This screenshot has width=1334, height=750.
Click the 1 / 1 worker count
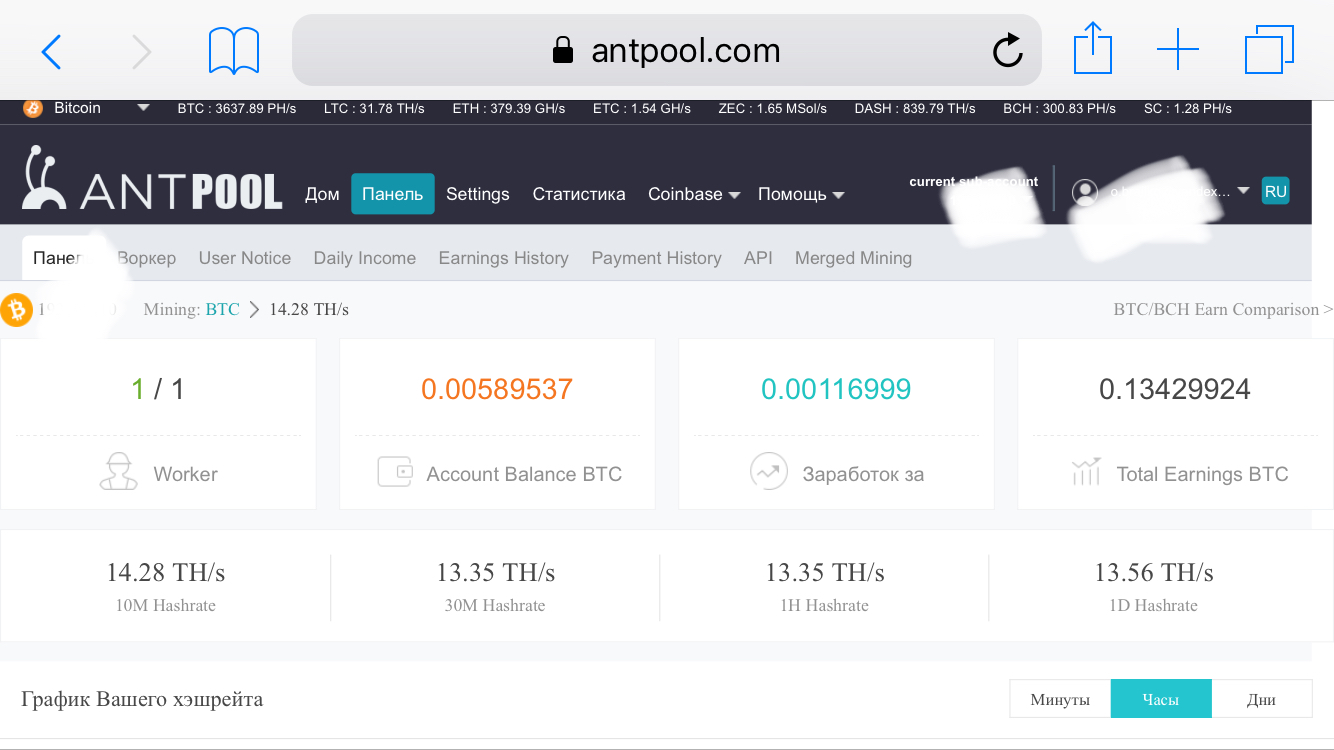pos(158,389)
